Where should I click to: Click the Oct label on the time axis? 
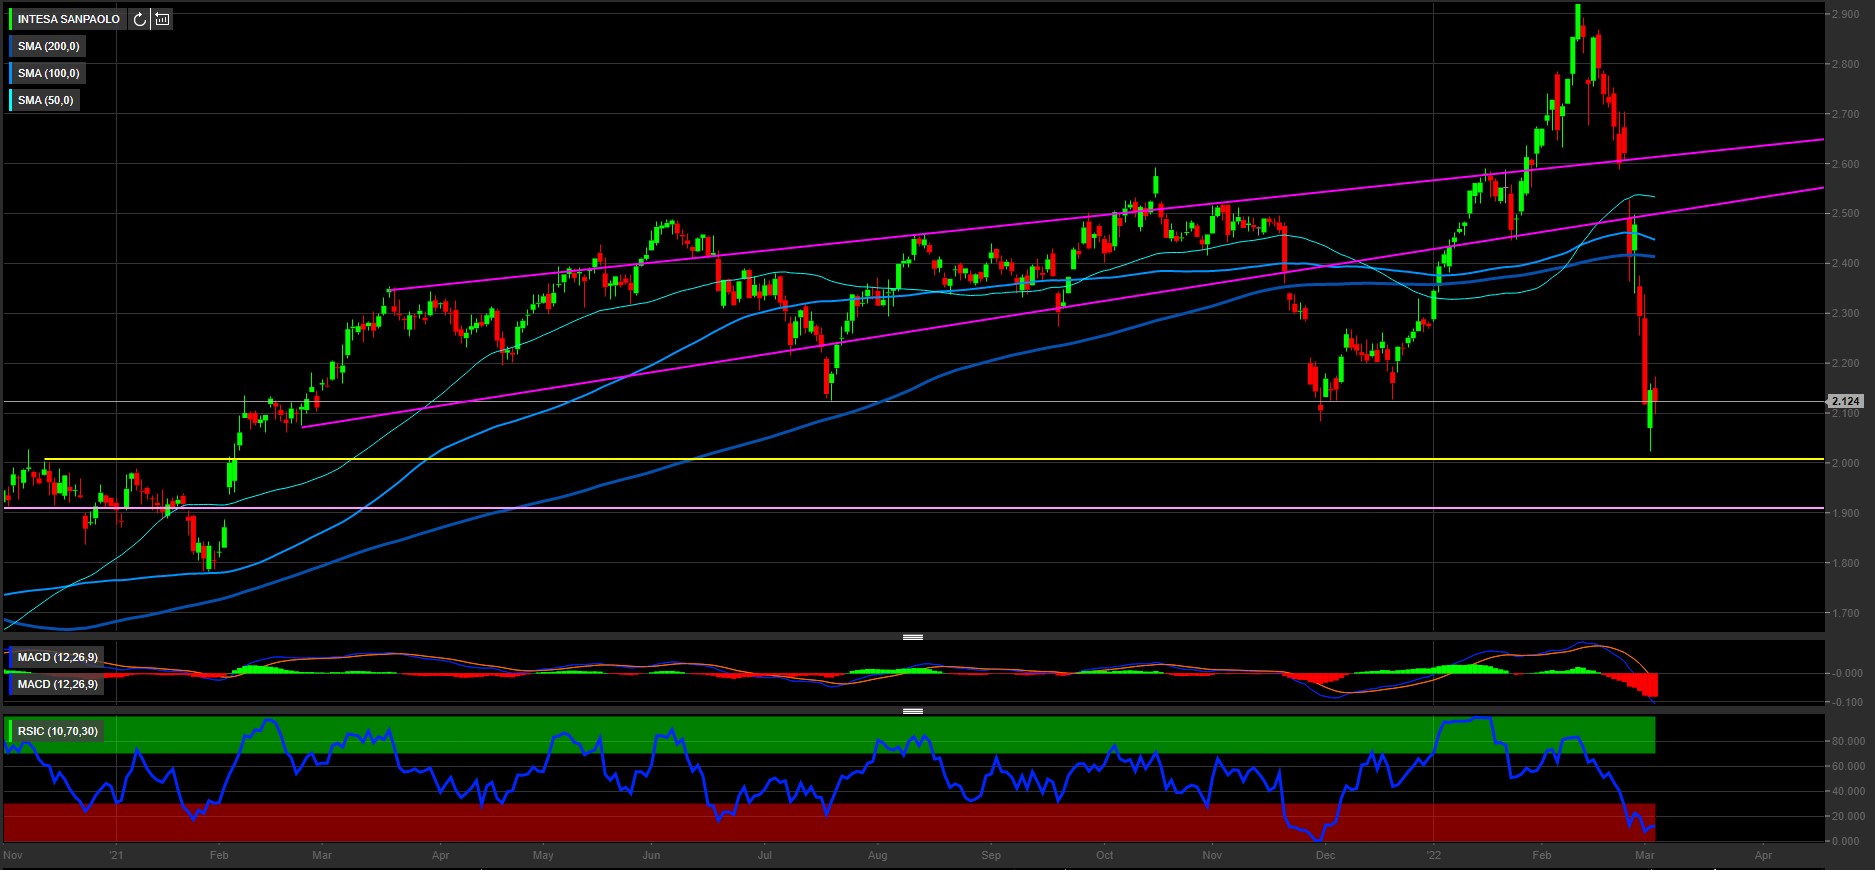point(1104,855)
